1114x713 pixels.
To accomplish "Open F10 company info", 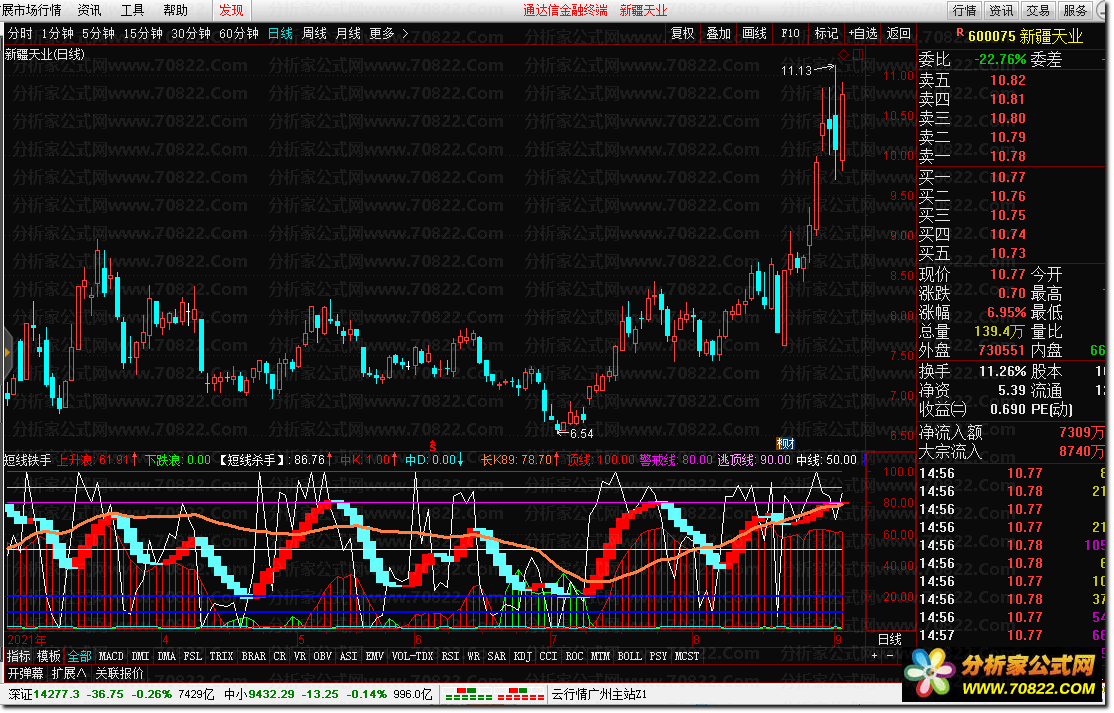I will [x=790, y=33].
